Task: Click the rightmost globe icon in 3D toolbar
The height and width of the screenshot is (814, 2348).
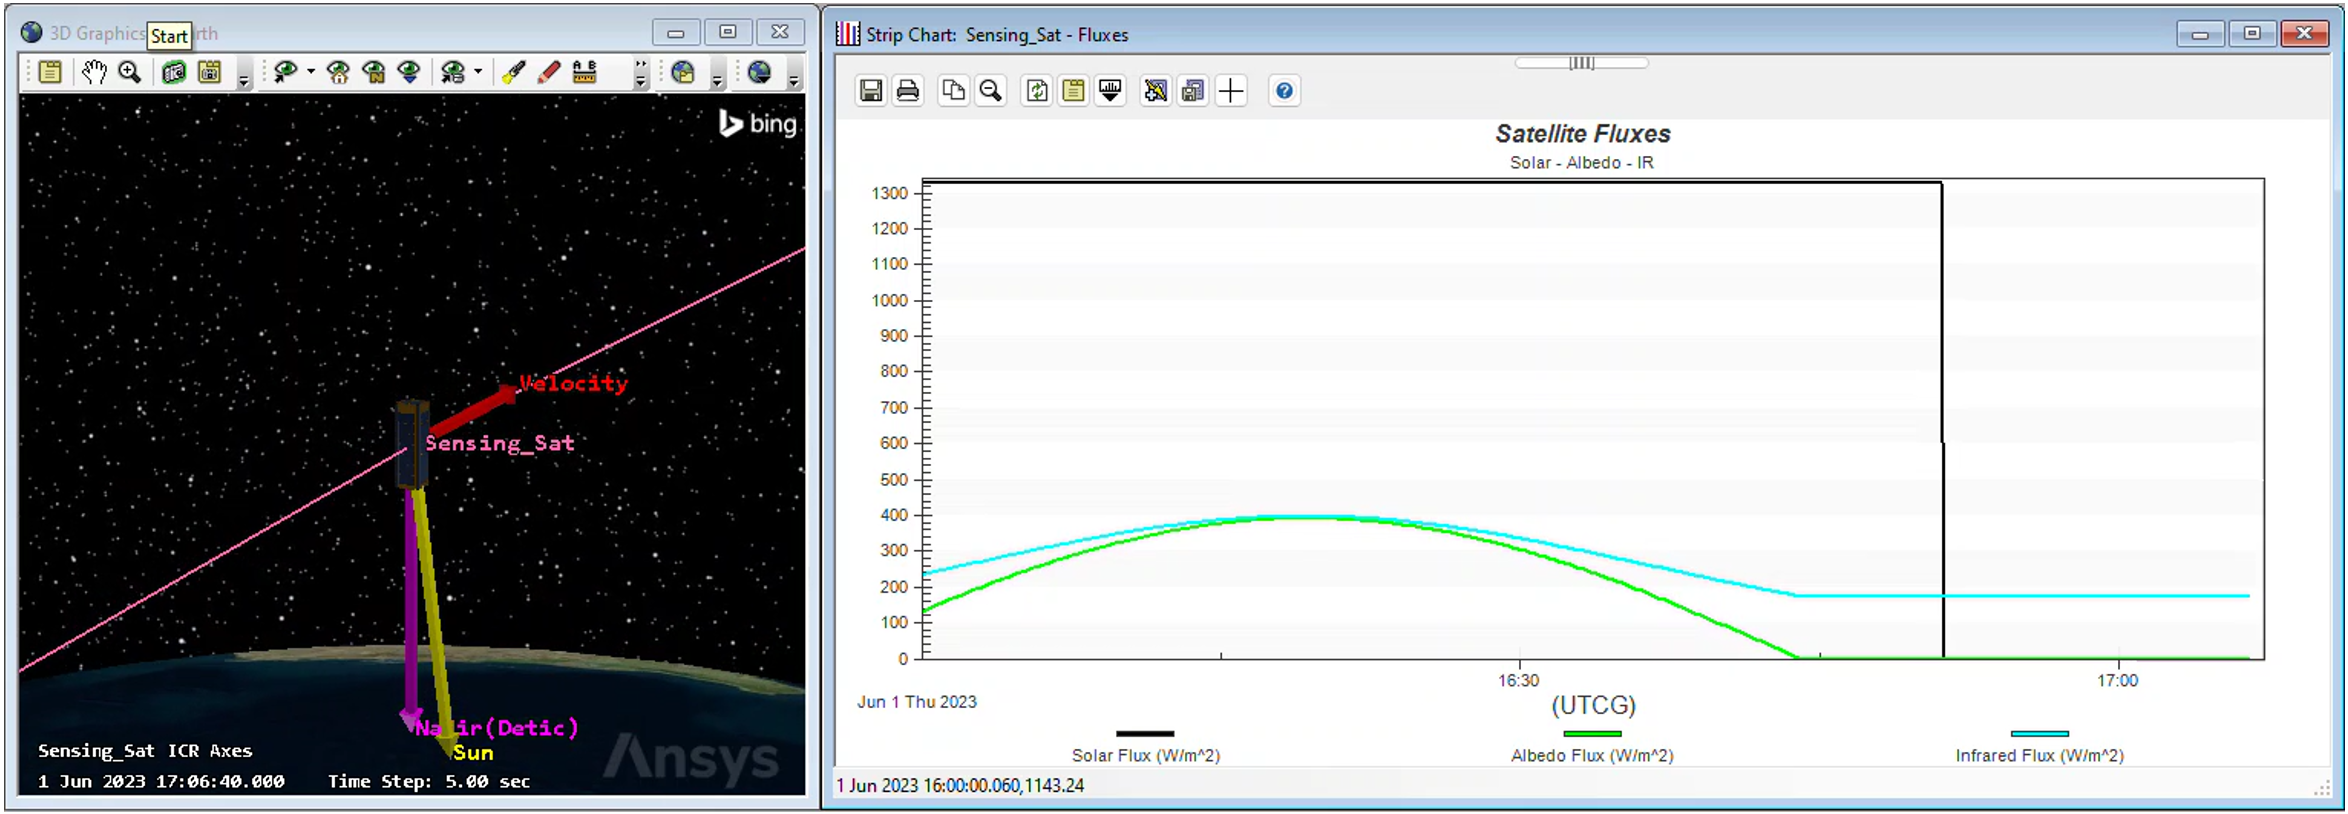Action: coord(759,72)
